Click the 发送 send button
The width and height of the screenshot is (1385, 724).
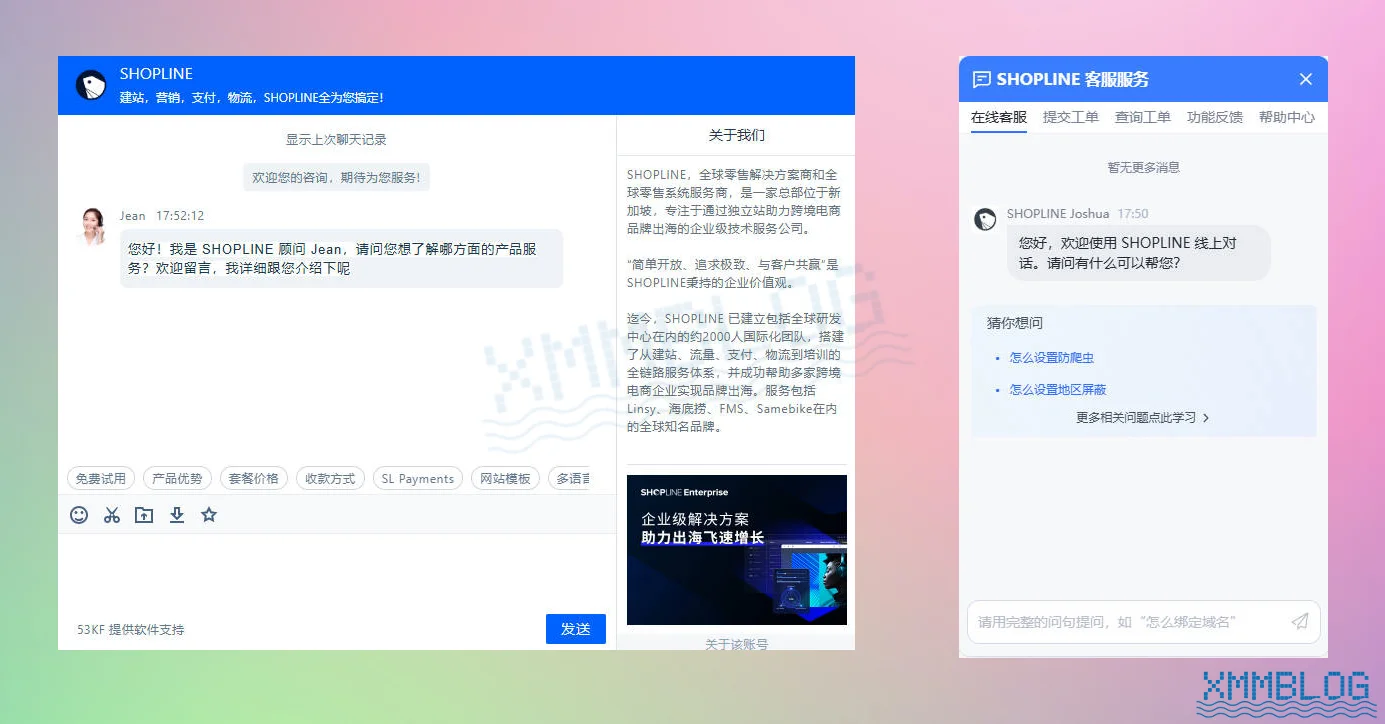(x=576, y=629)
